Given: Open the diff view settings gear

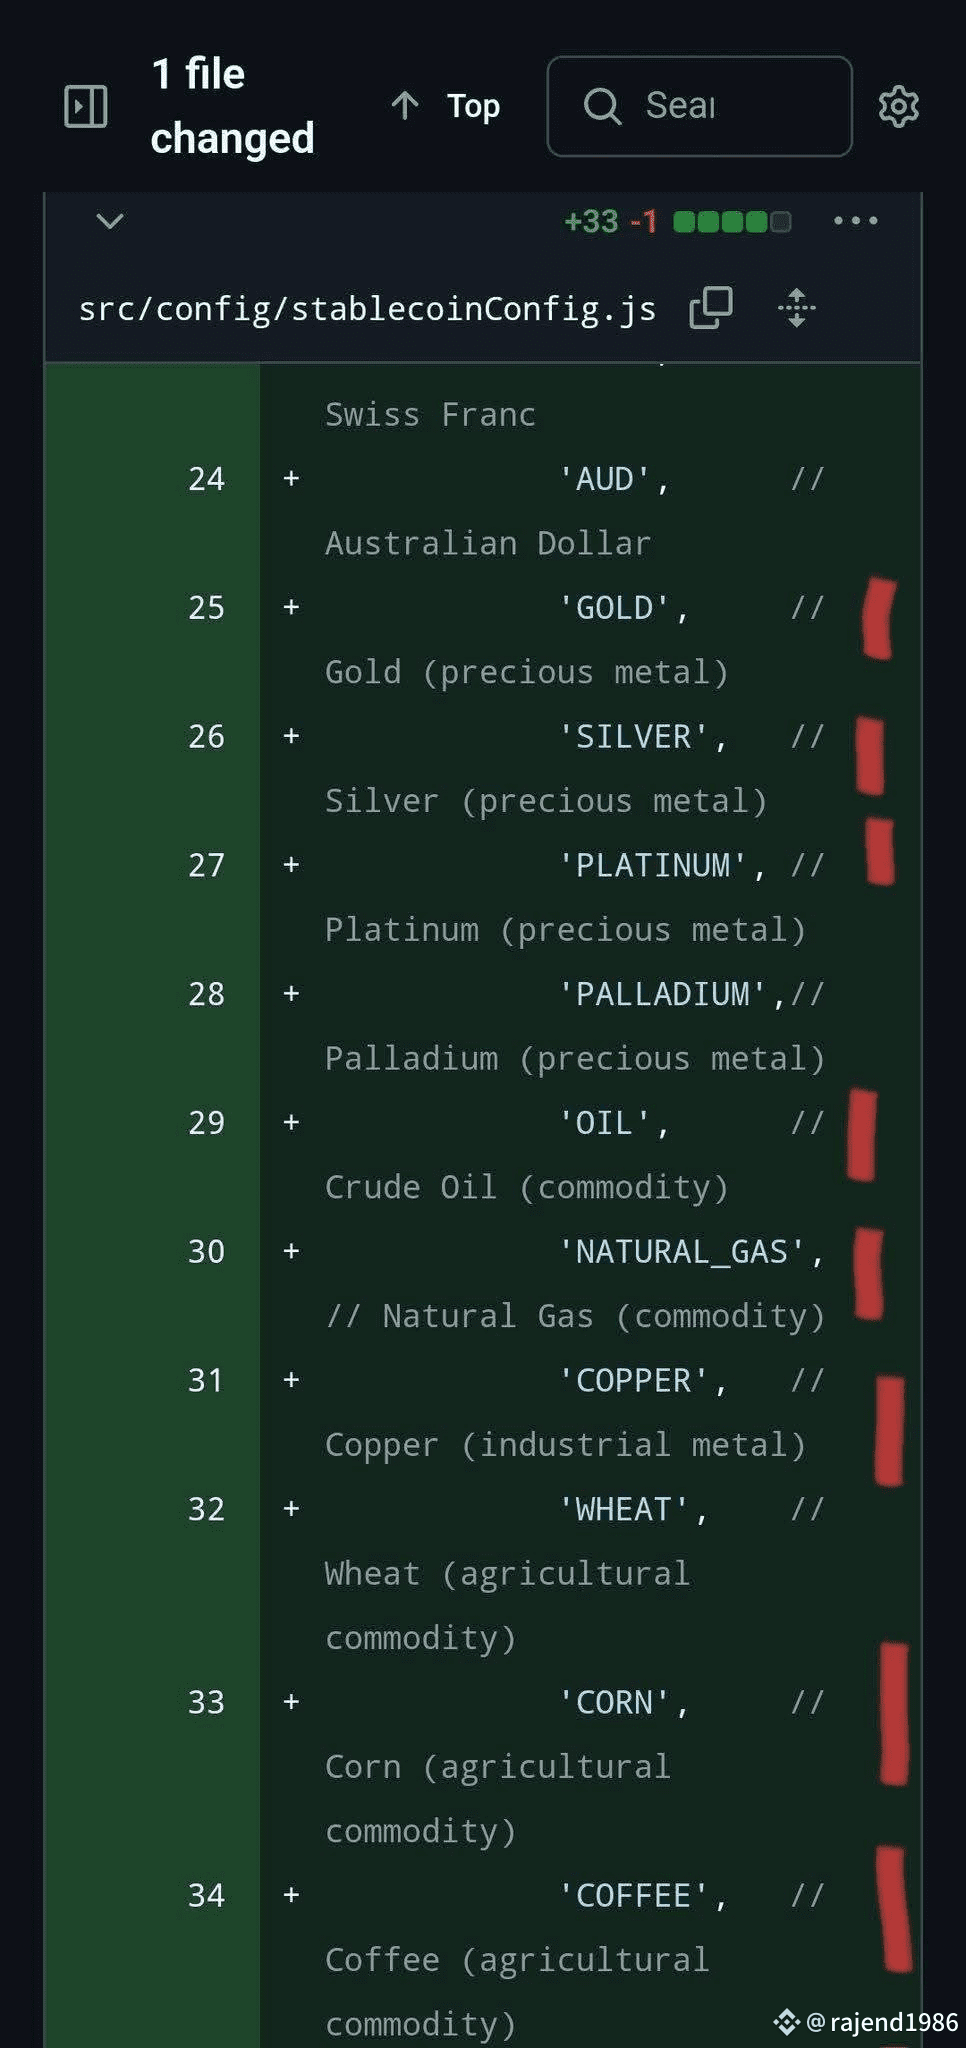Looking at the screenshot, I should pyautogui.click(x=898, y=106).
